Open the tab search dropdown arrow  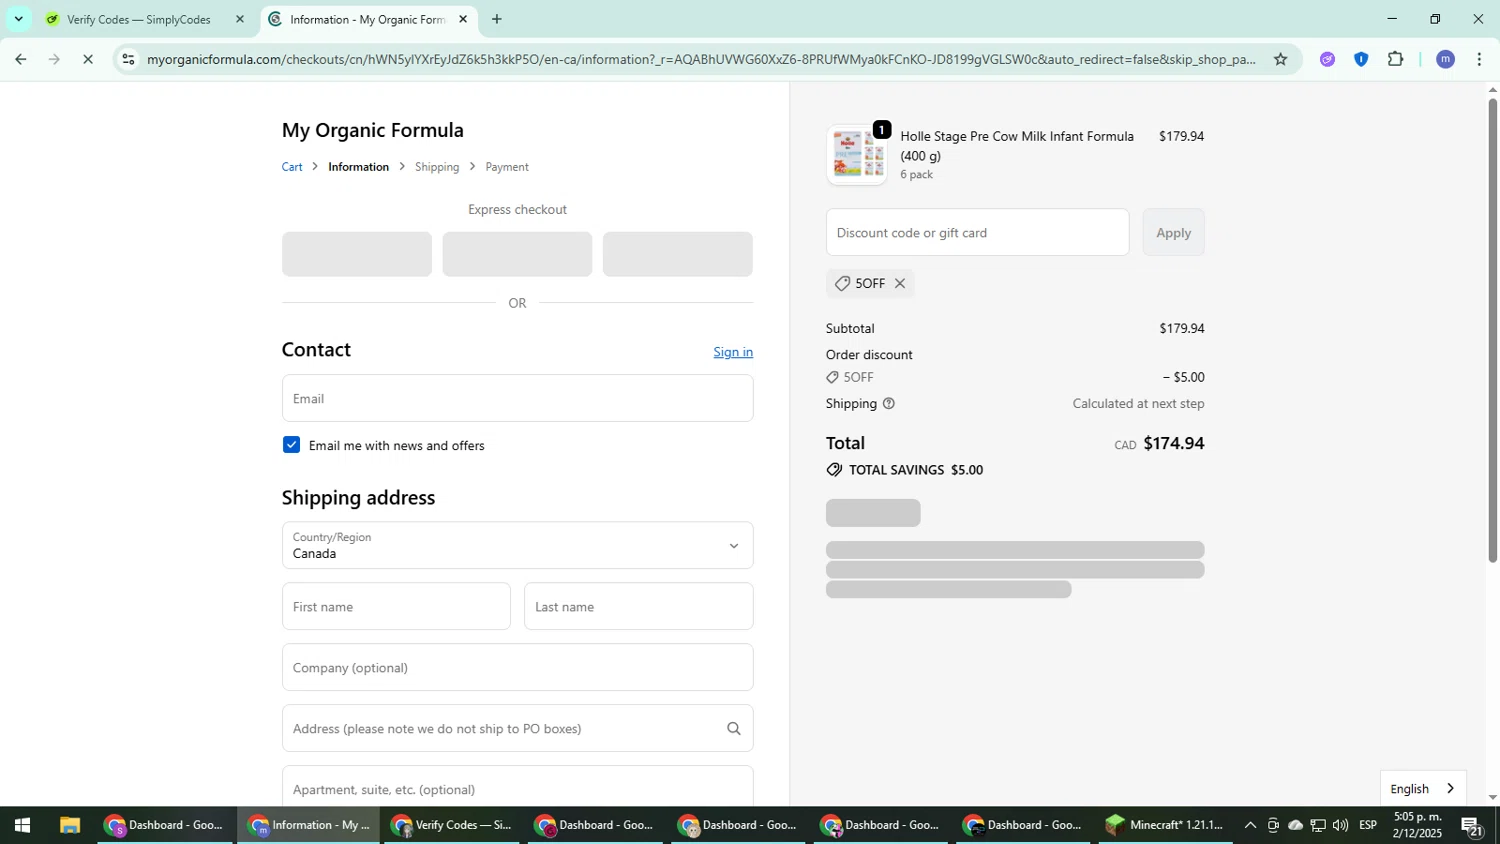18,19
